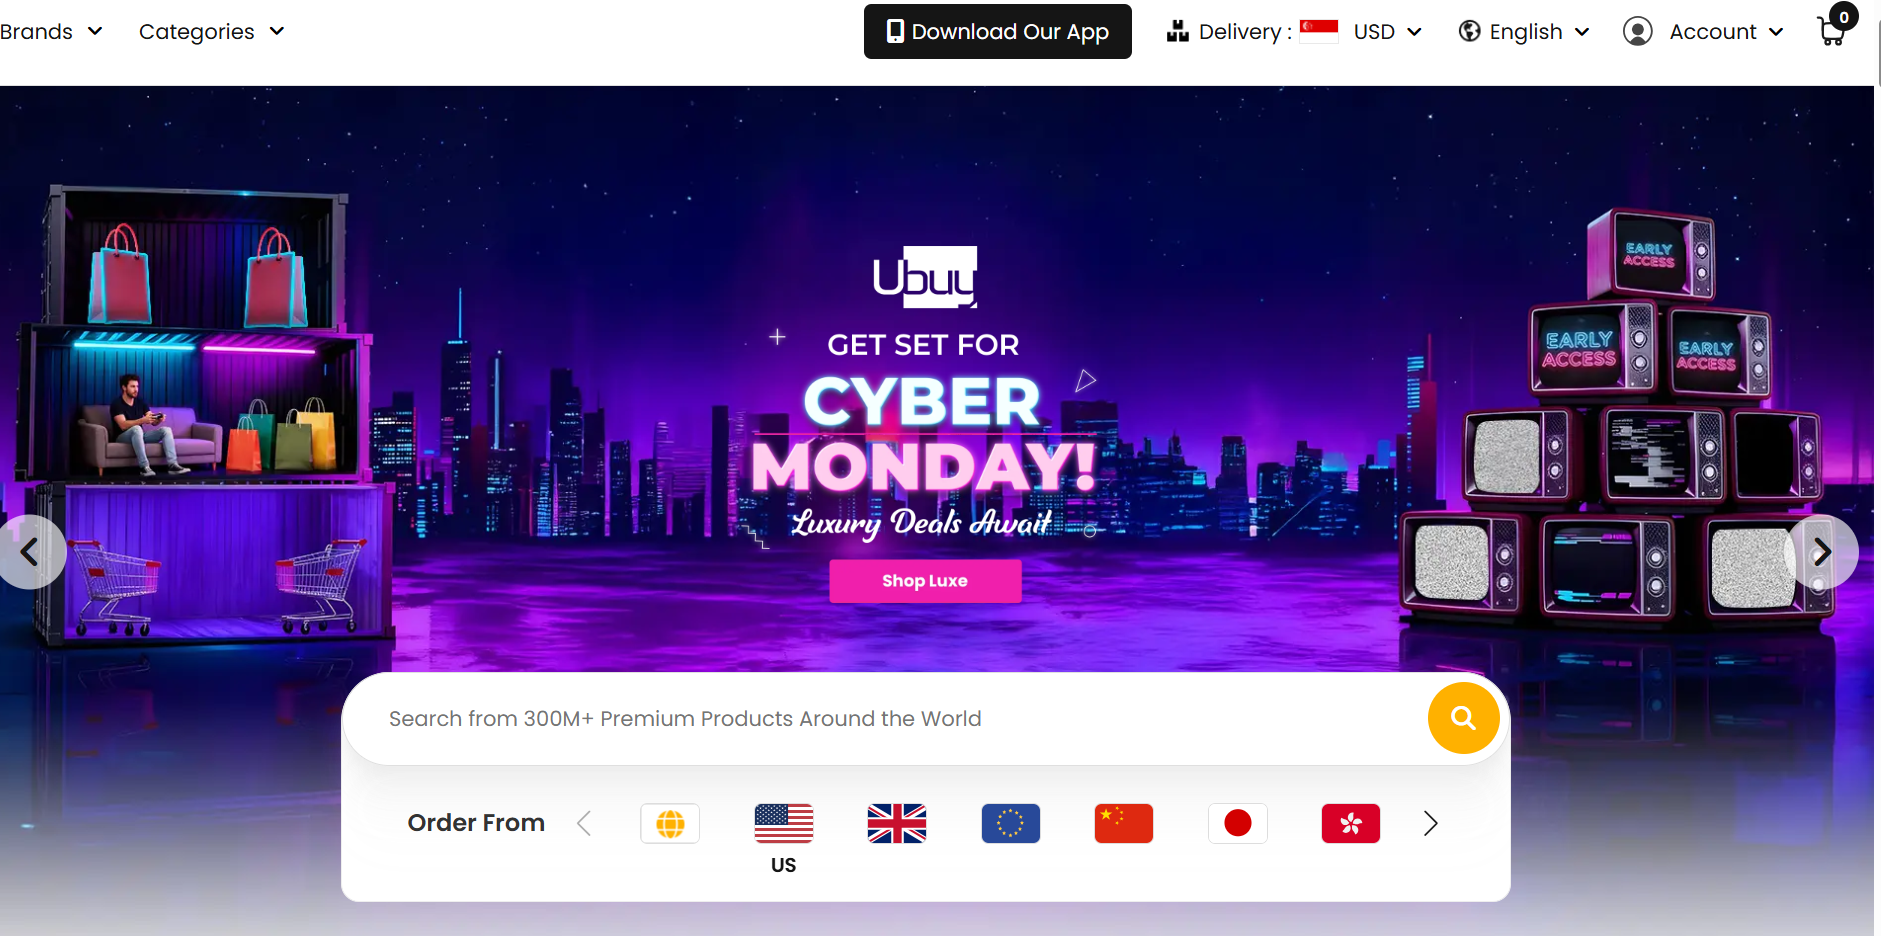Choose the US flag store
The width and height of the screenshot is (1881, 936).
pos(784,823)
